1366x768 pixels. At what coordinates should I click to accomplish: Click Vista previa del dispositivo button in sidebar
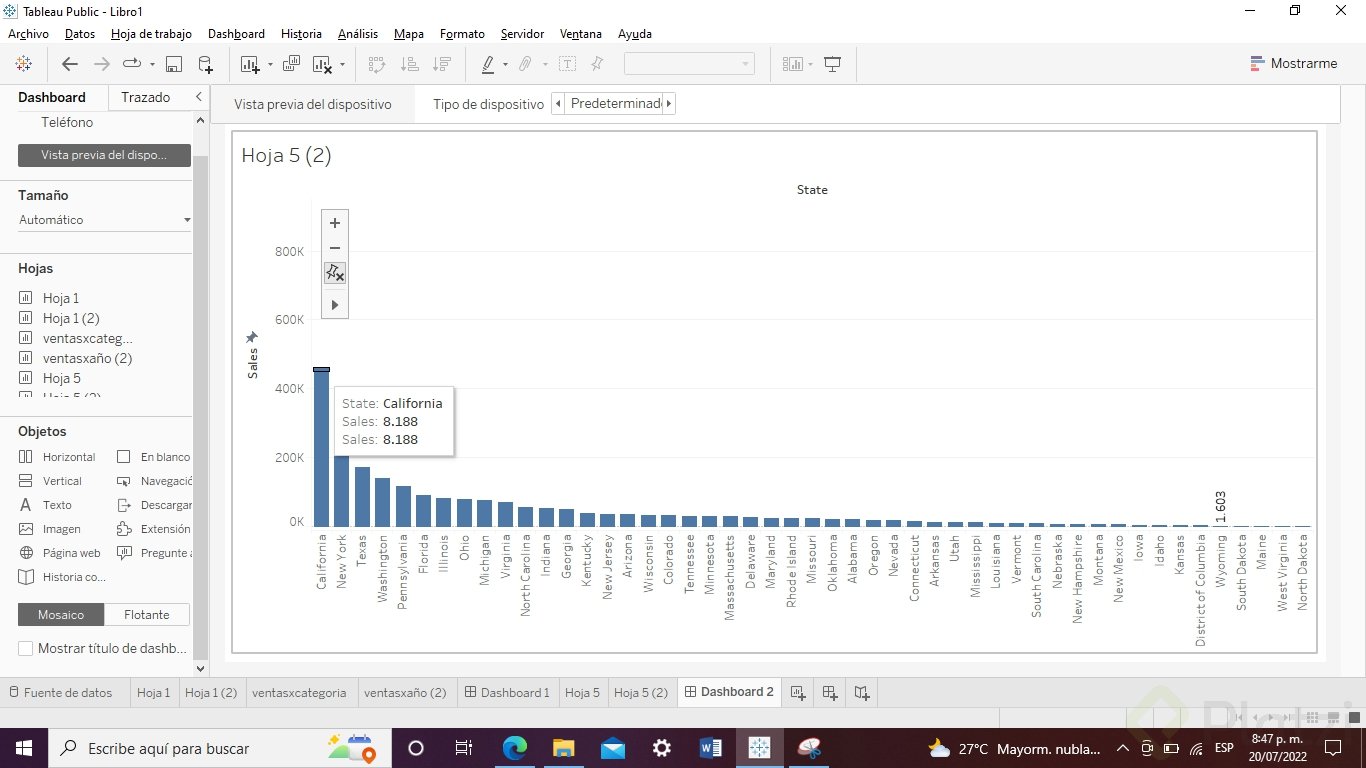point(104,155)
